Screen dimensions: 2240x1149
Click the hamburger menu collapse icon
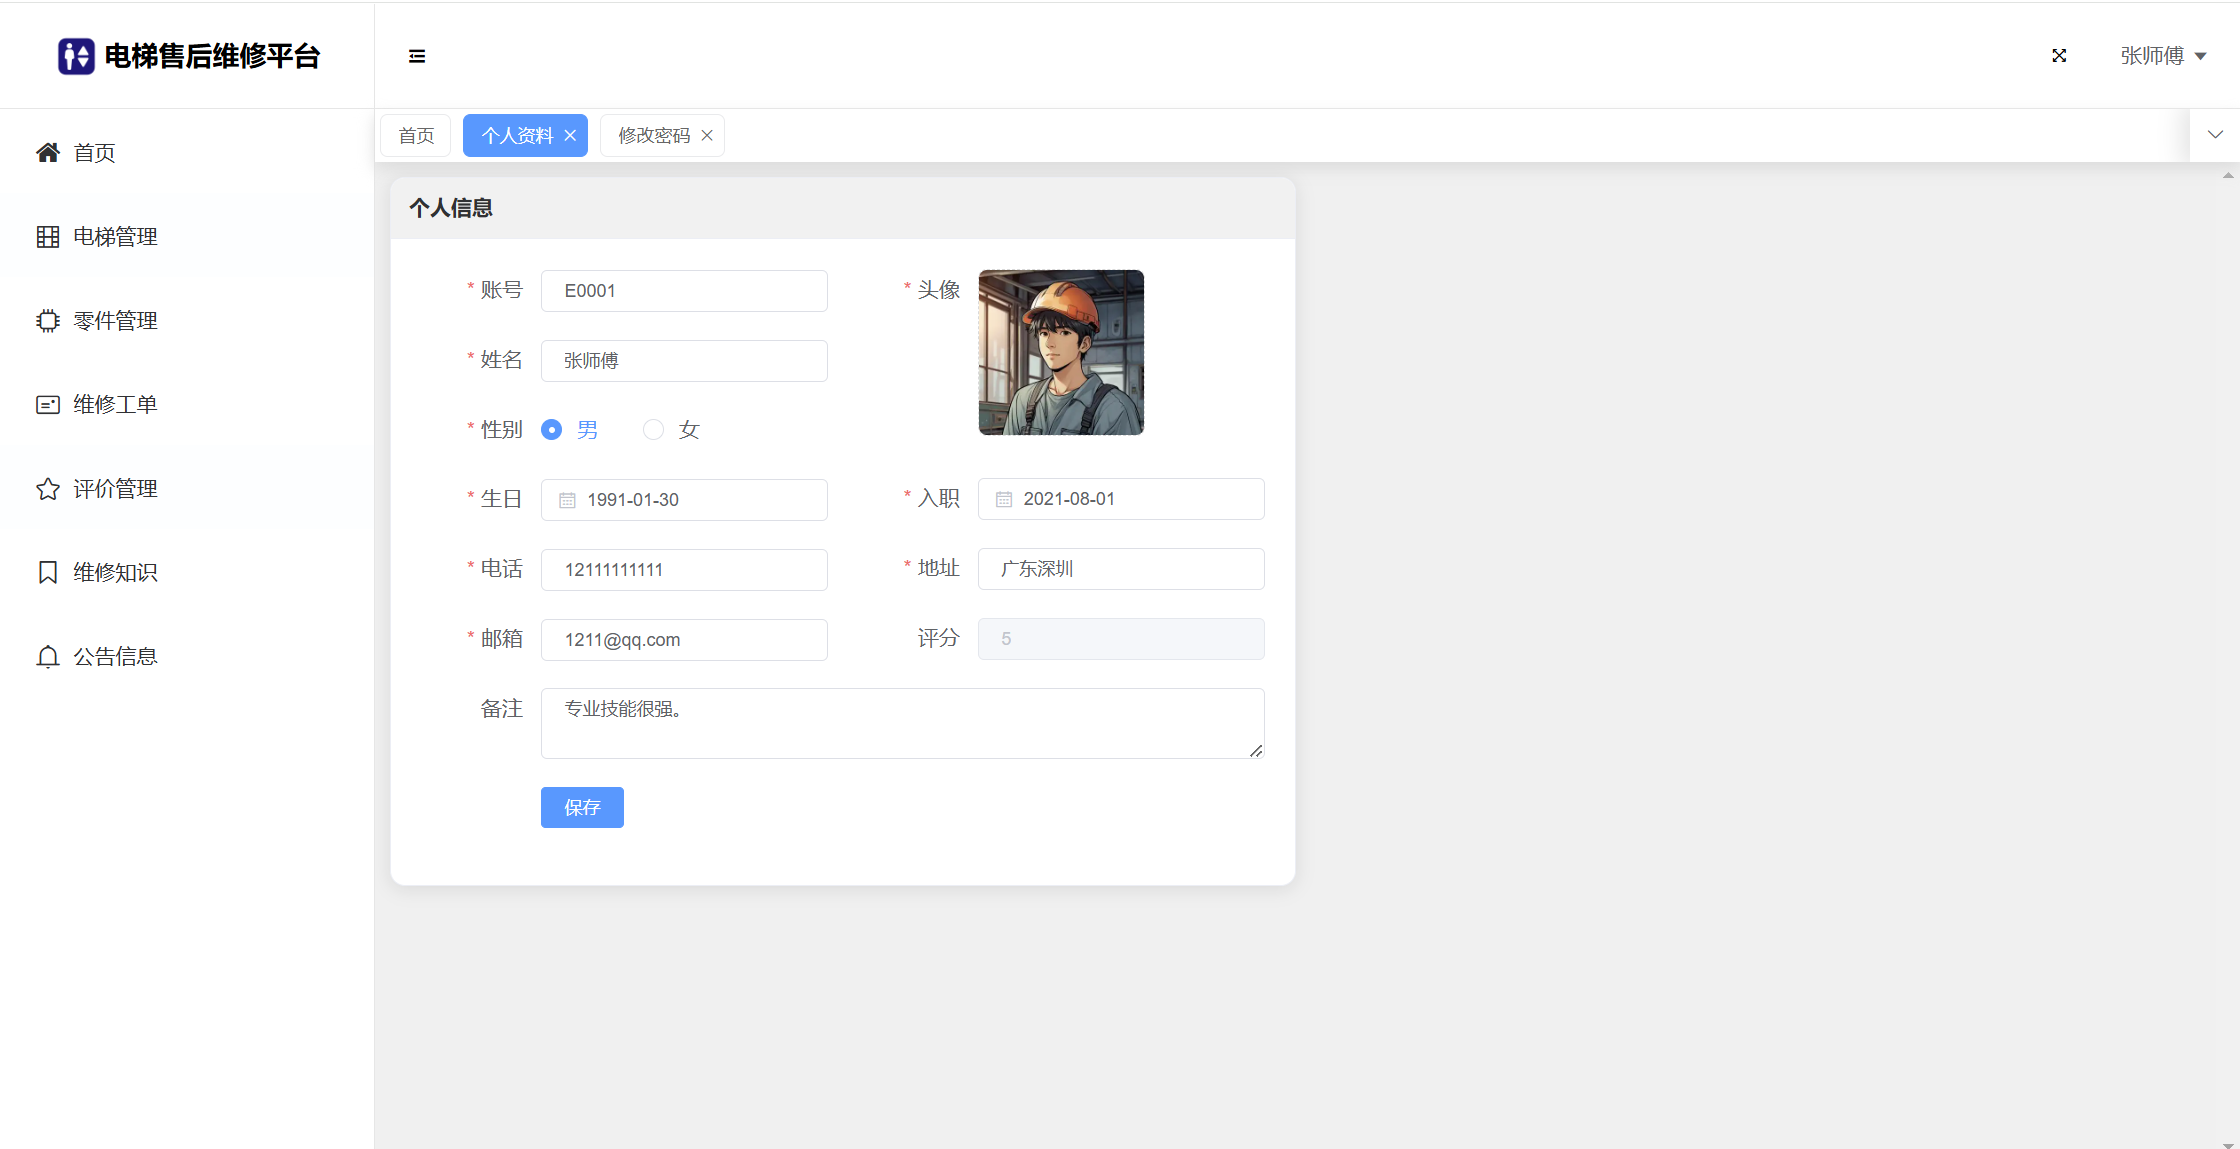(x=417, y=56)
